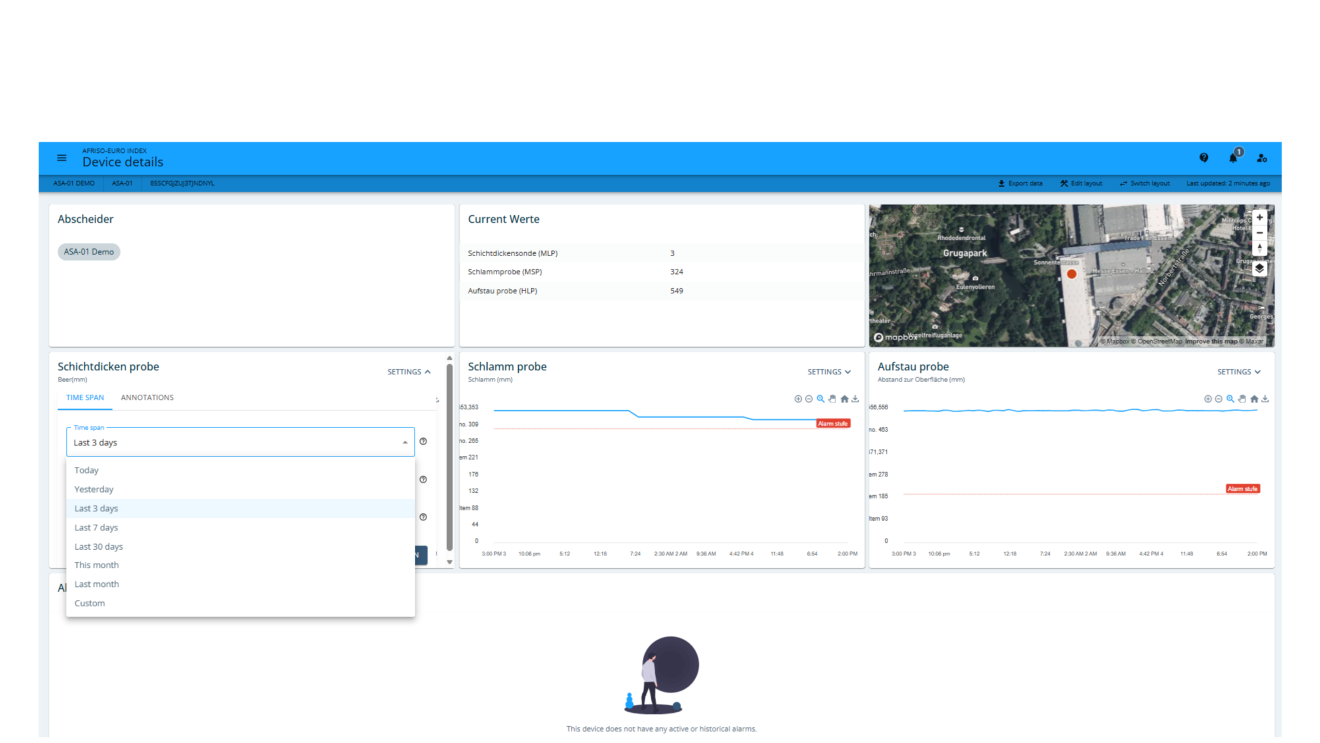1320x743 pixels.
Task: Choose Yesterday from time span list
Action: [x=240, y=489]
